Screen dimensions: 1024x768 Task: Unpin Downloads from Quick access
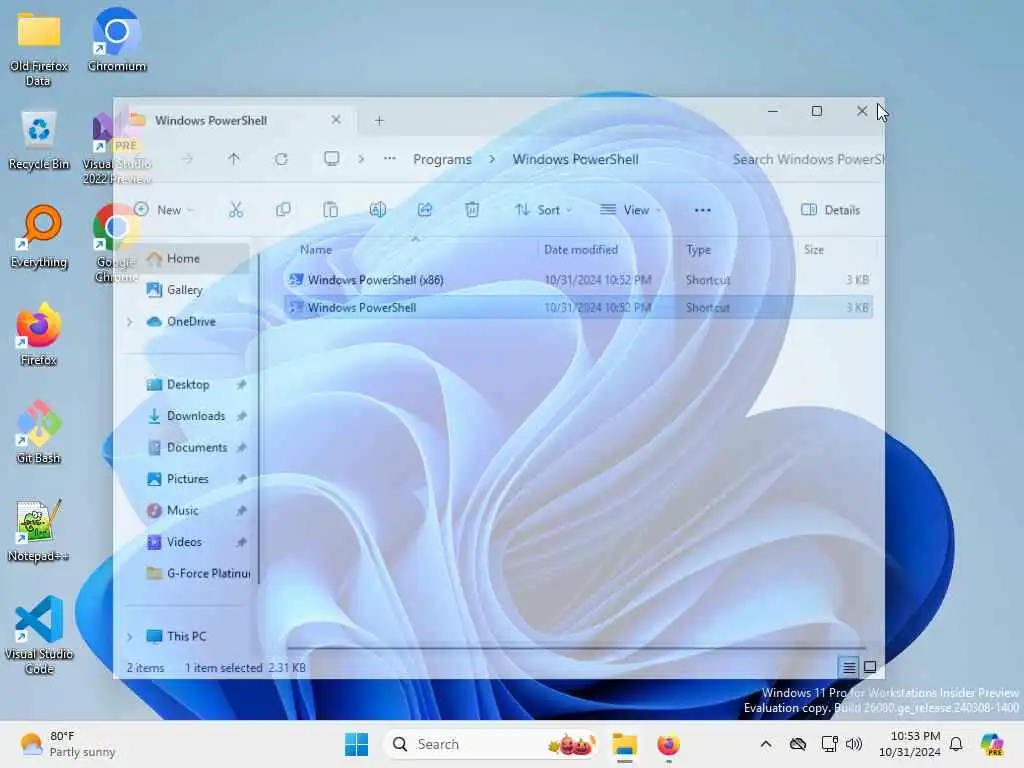tap(242, 416)
